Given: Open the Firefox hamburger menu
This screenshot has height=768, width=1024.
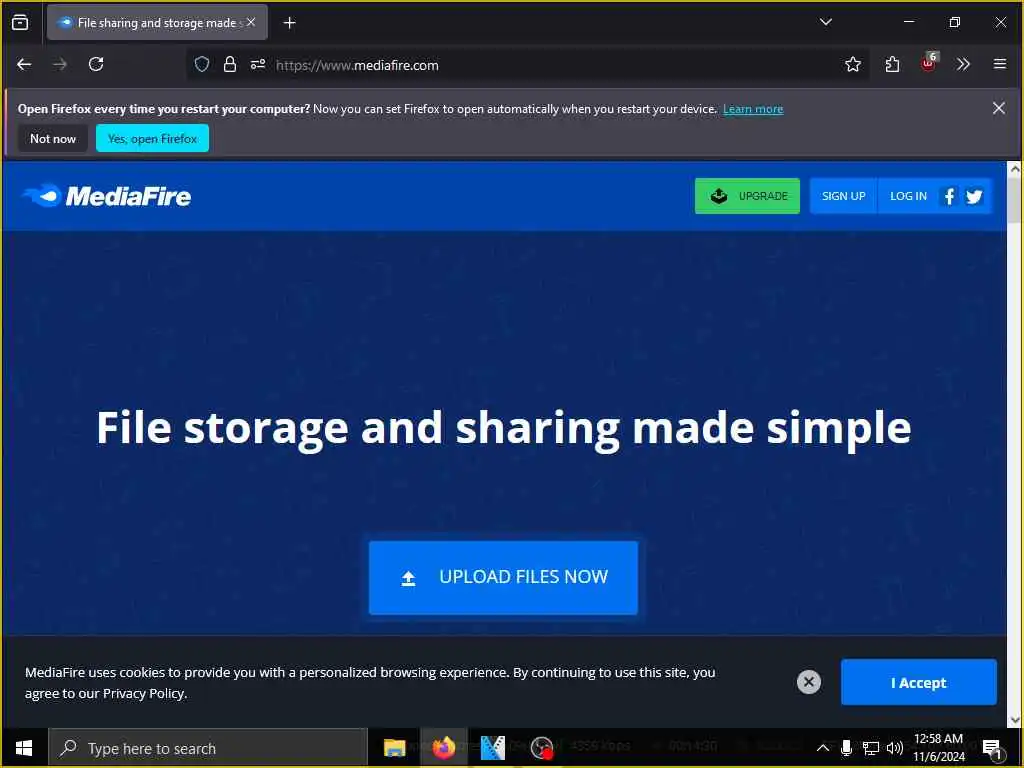Looking at the screenshot, I should (999, 64).
